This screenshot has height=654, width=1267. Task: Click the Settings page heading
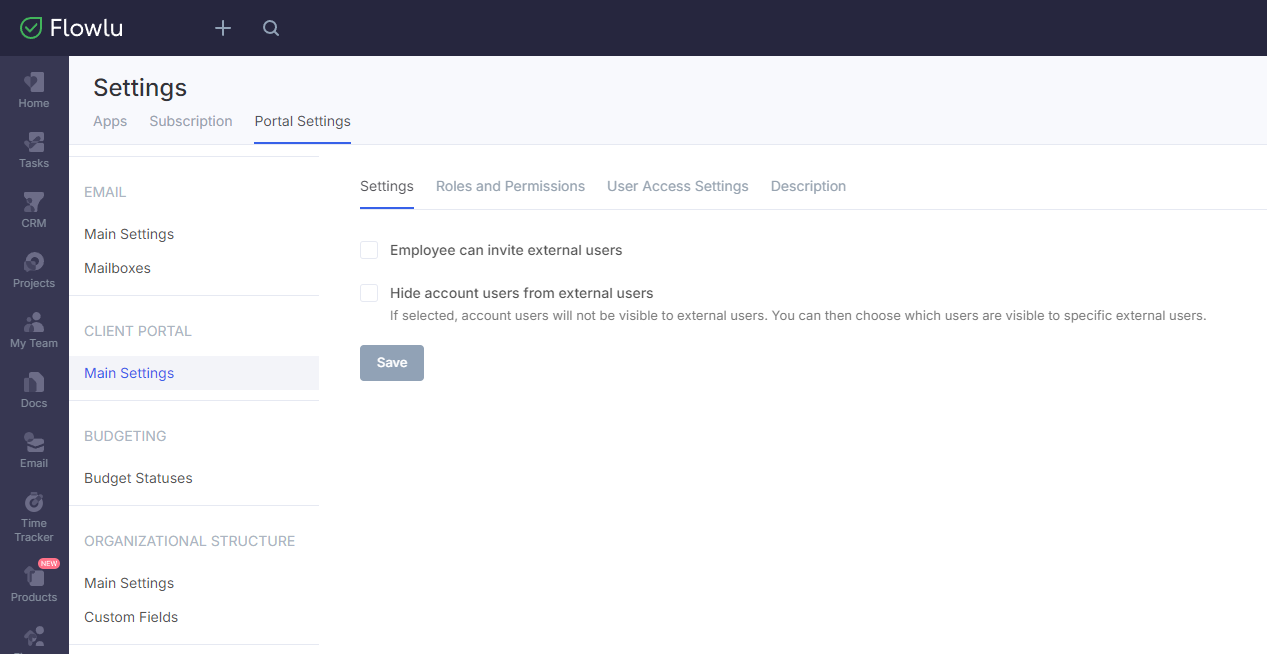coord(140,88)
